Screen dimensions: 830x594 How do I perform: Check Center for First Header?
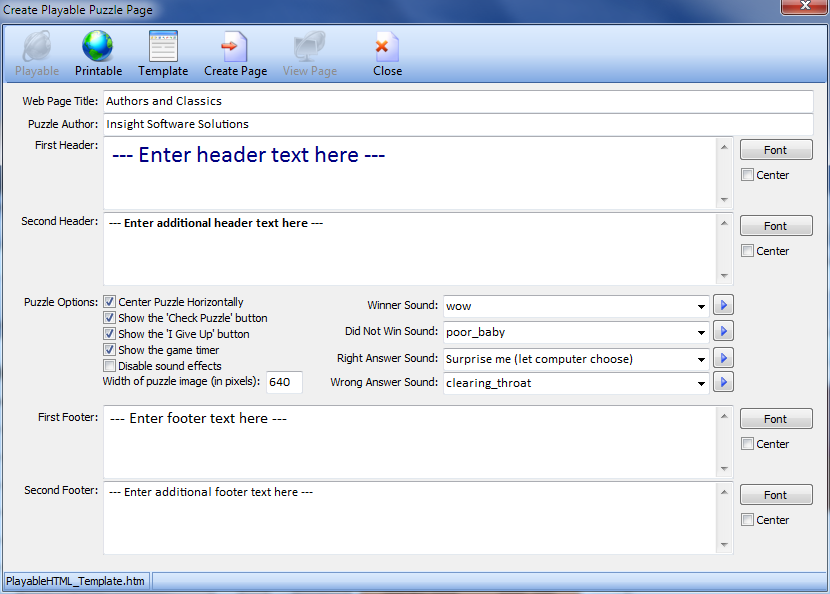click(x=747, y=175)
